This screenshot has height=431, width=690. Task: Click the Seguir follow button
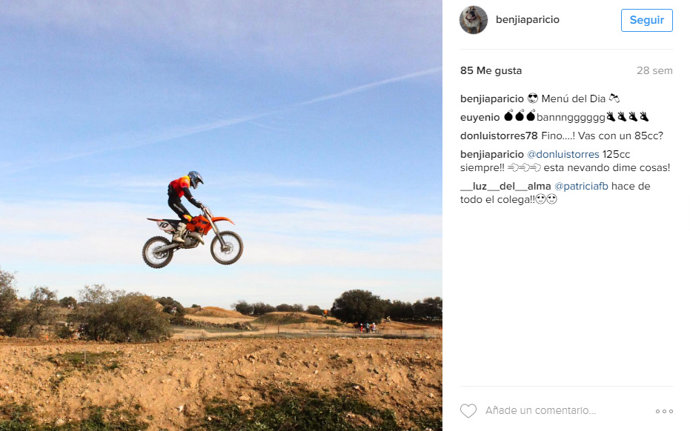point(646,20)
